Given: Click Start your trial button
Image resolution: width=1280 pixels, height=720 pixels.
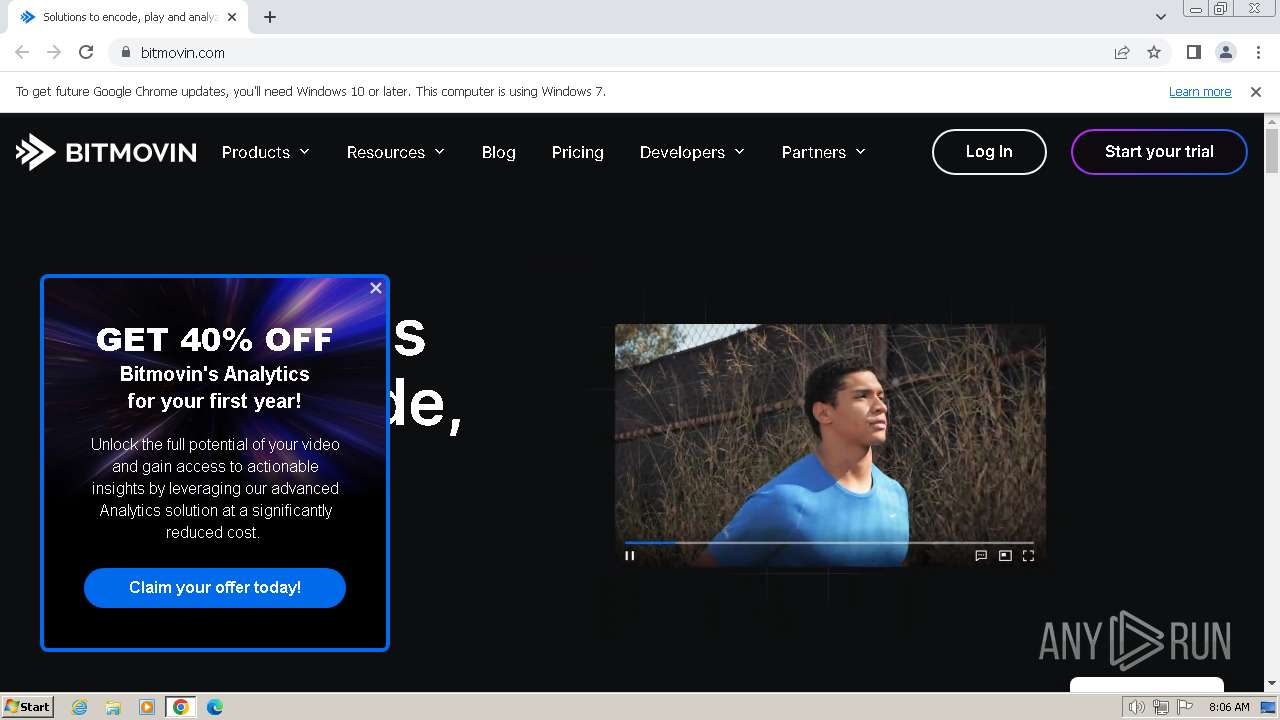Looking at the screenshot, I should (x=1159, y=152).
